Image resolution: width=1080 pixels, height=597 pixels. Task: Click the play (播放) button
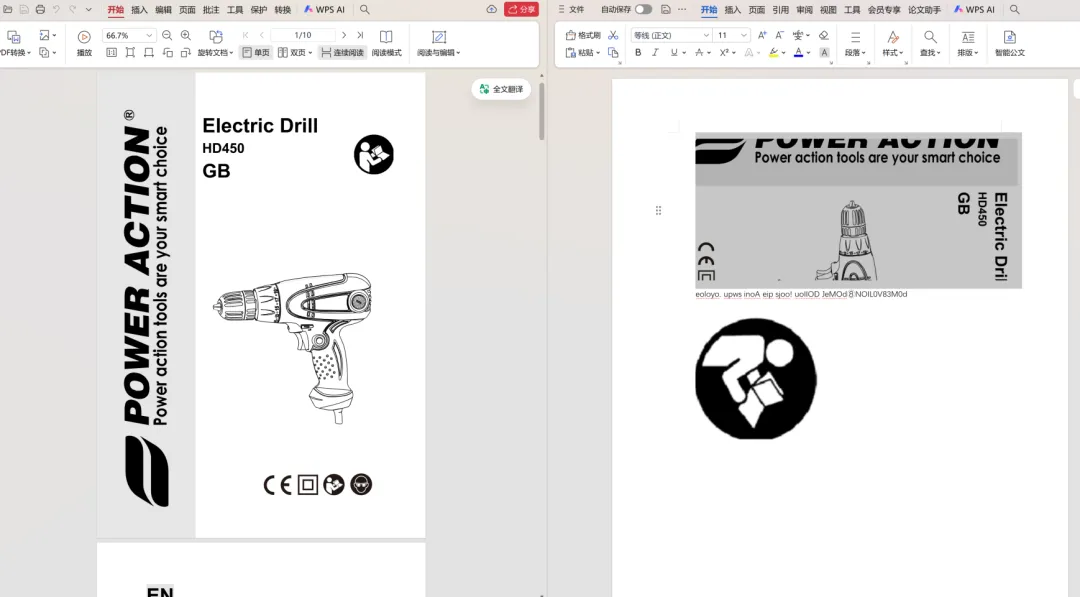84,43
